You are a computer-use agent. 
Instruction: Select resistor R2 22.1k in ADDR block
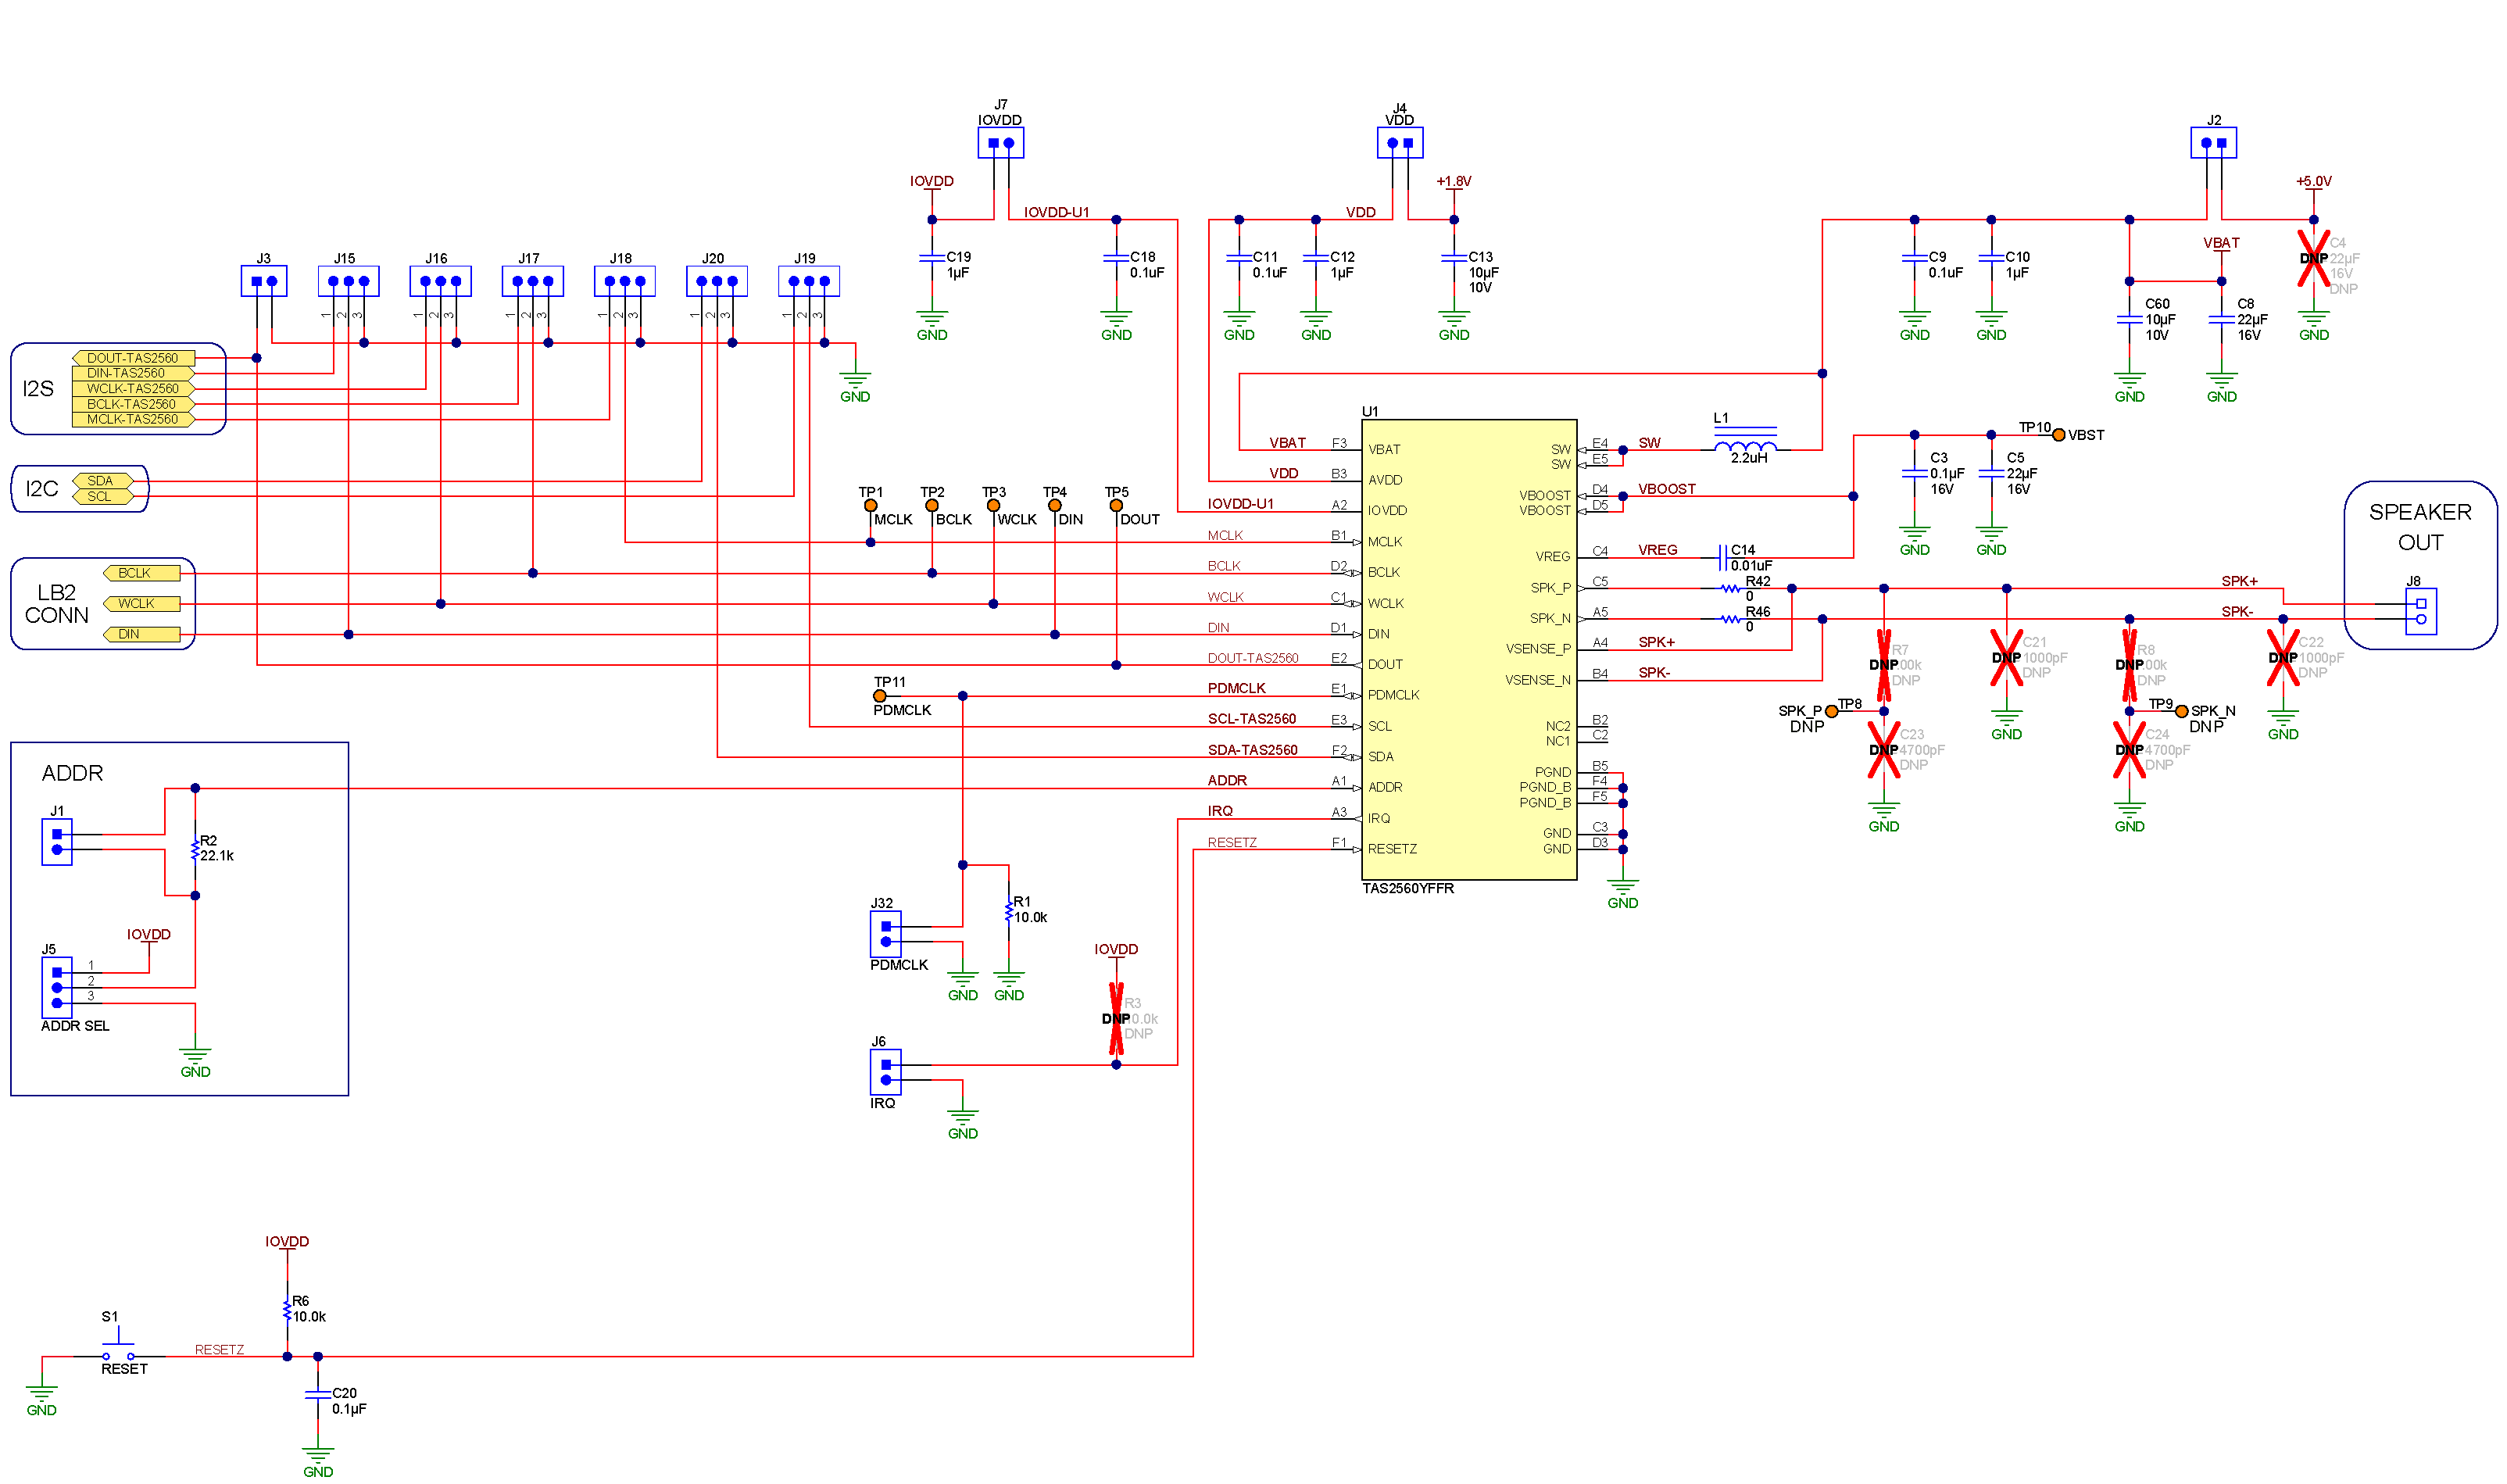click(195, 847)
